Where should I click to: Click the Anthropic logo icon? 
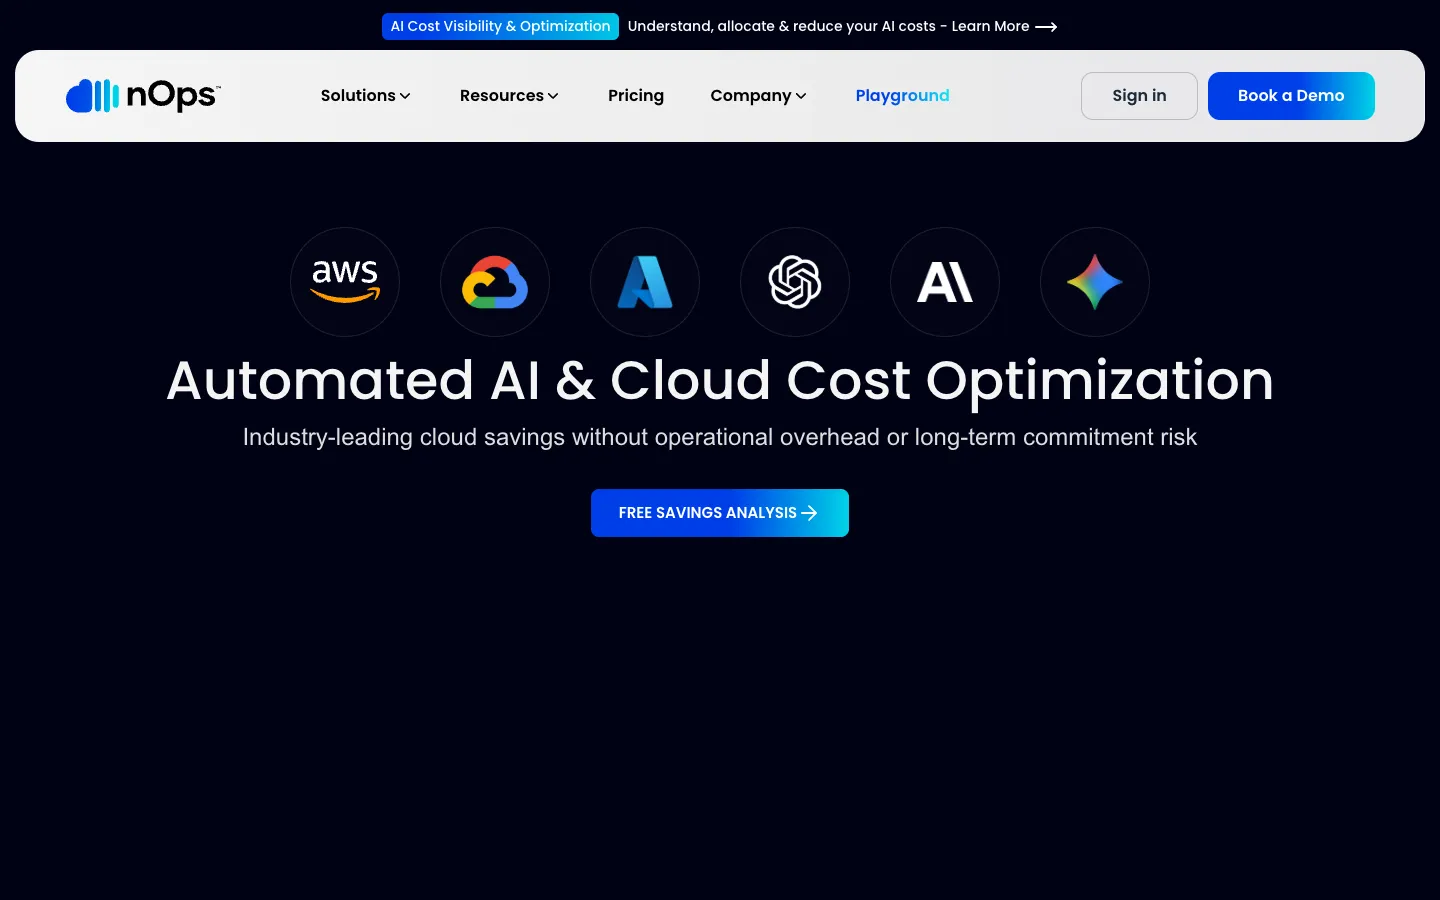(945, 282)
